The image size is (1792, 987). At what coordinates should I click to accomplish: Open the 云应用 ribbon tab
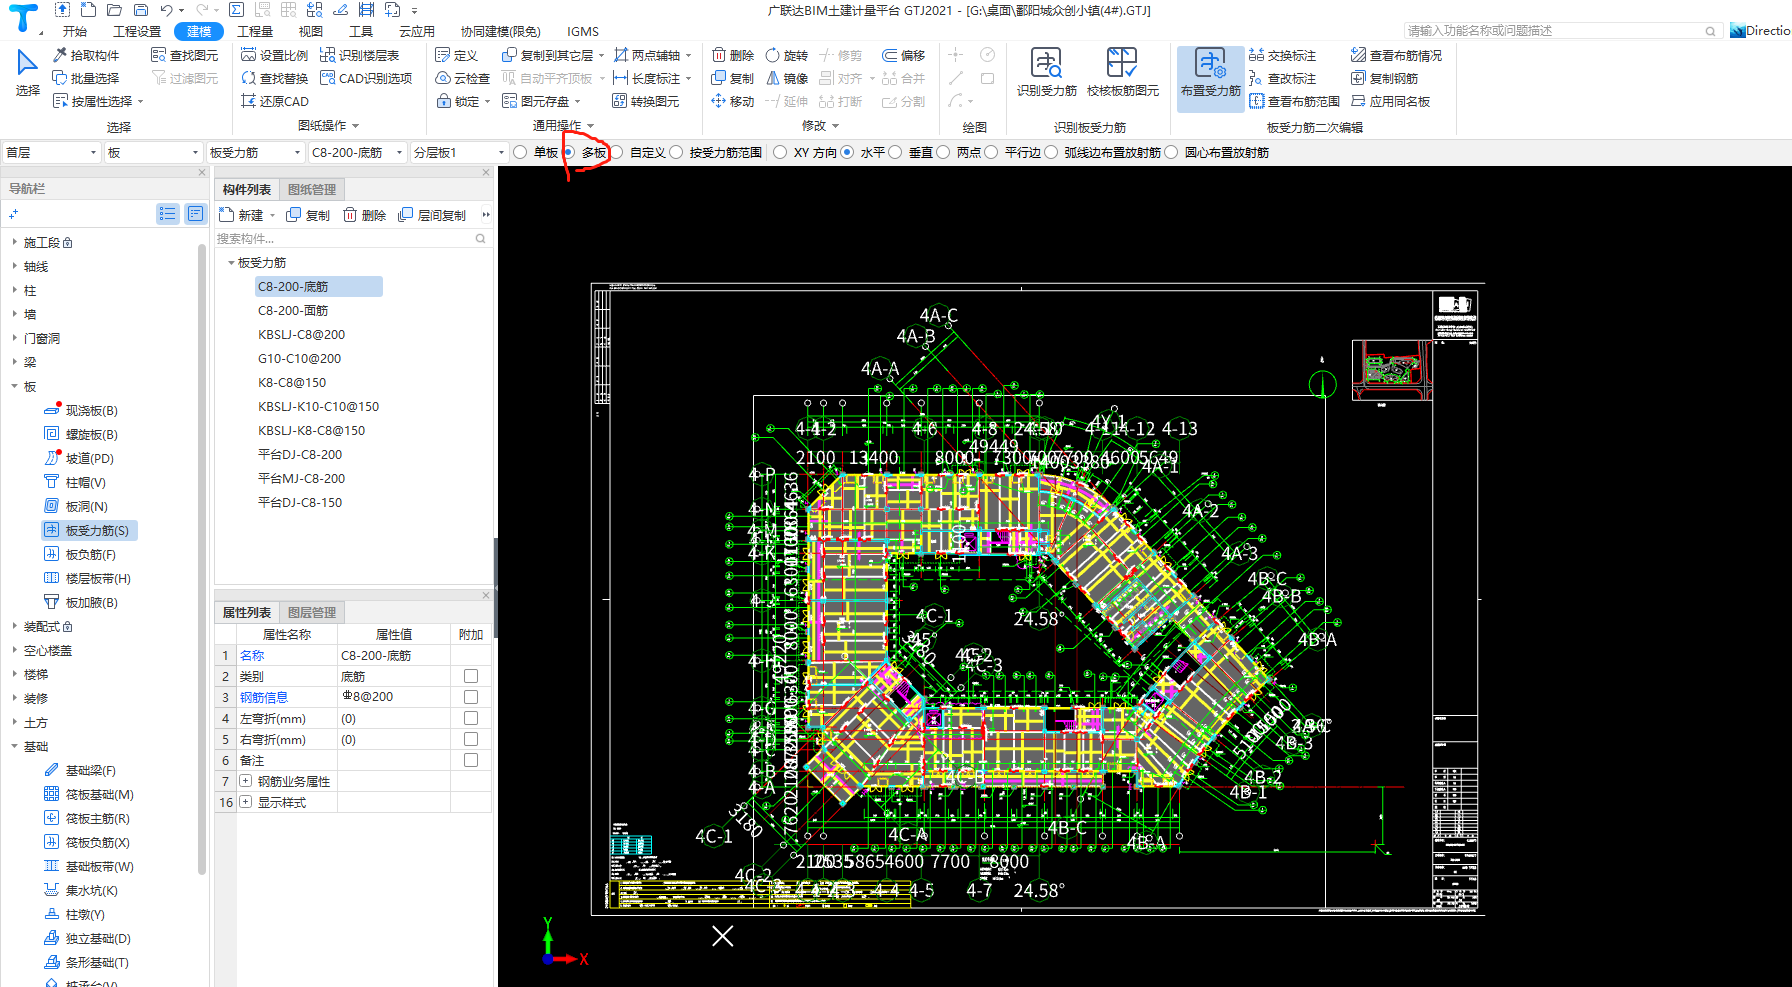(x=417, y=31)
